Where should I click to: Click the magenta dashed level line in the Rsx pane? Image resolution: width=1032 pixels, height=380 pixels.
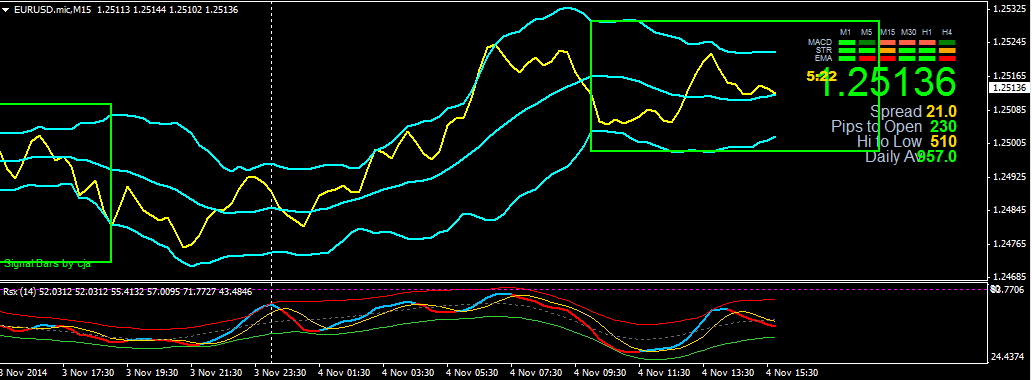click(x=494, y=289)
